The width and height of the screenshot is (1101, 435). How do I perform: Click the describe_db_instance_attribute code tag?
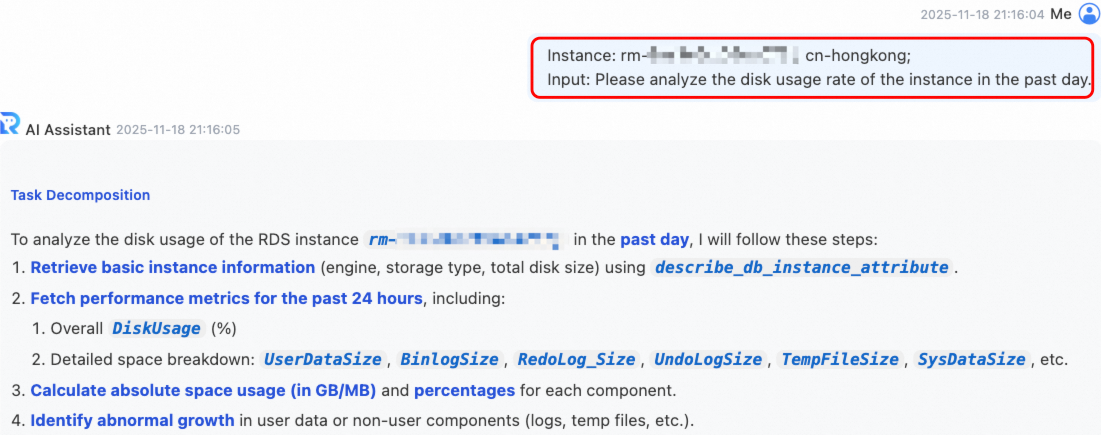click(801, 267)
